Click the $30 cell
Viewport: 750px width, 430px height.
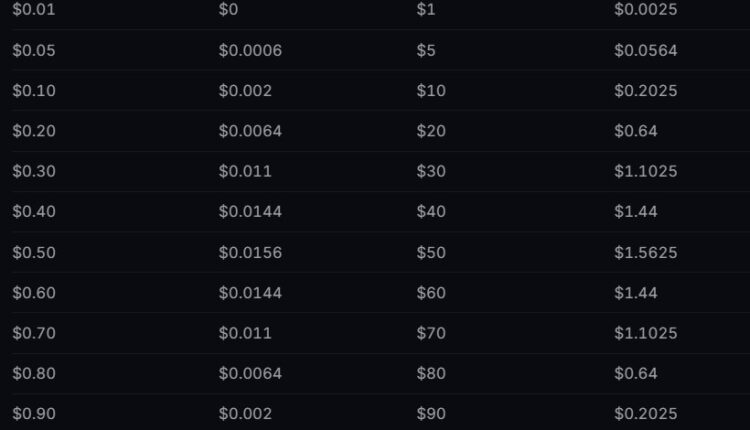tap(431, 172)
